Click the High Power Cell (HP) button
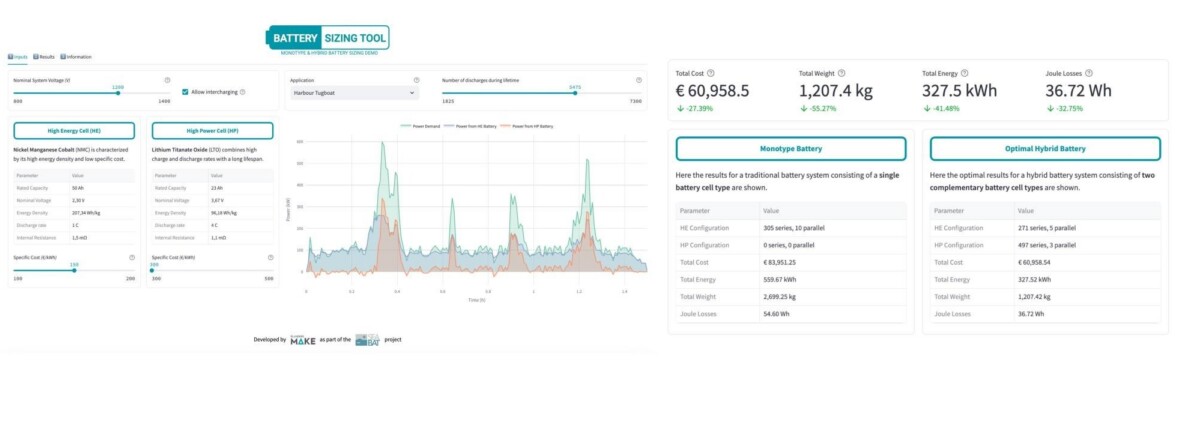 [x=212, y=131]
